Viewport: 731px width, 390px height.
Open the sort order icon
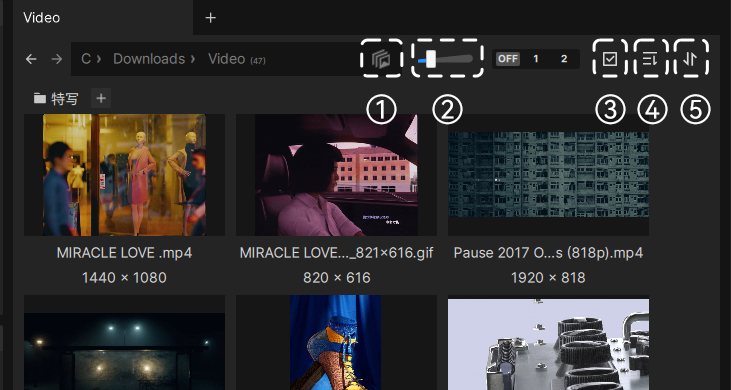[651, 59]
